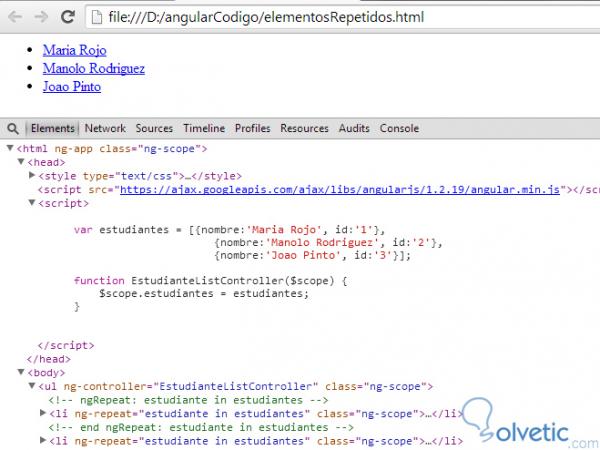The width and height of the screenshot is (600, 450).
Task: Click the $scope.estudiantes assignment line
Action: (x=204, y=294)
